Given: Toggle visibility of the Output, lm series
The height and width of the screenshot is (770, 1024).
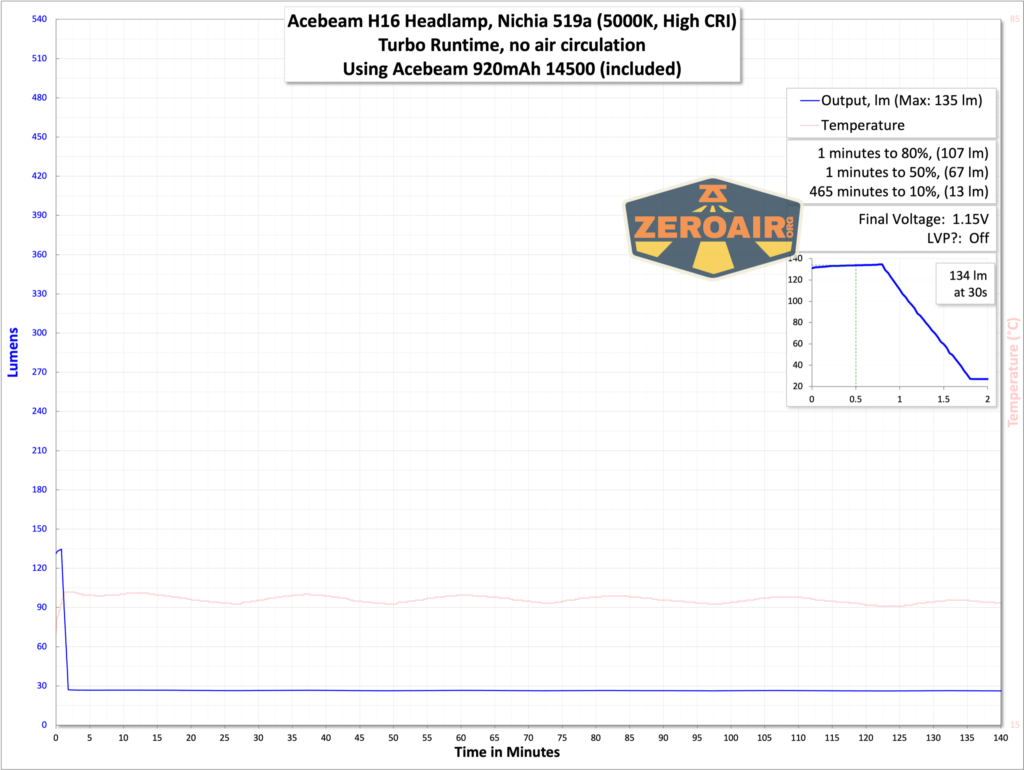Looking at the screenshot, I should pos(890,100).
